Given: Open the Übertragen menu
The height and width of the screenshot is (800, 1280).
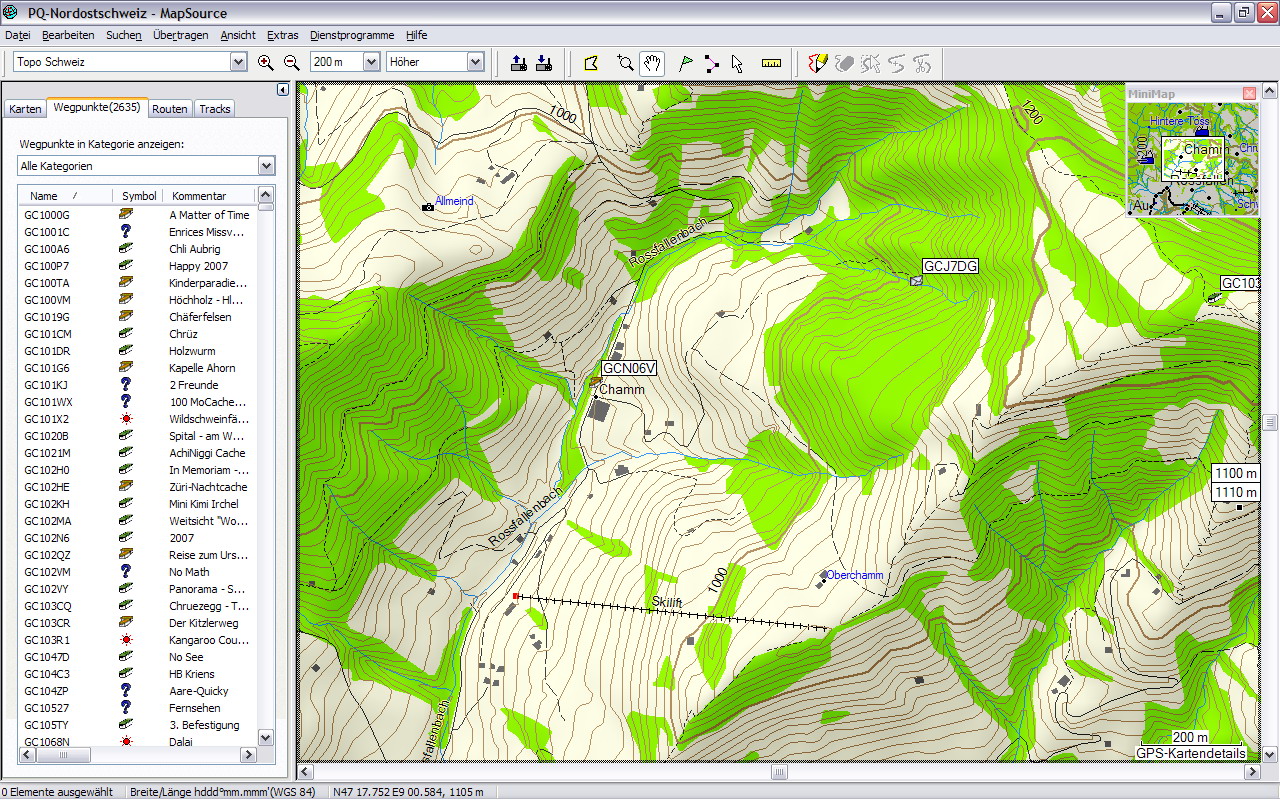Looking at the screenshot, I should [x=181, y=35].
